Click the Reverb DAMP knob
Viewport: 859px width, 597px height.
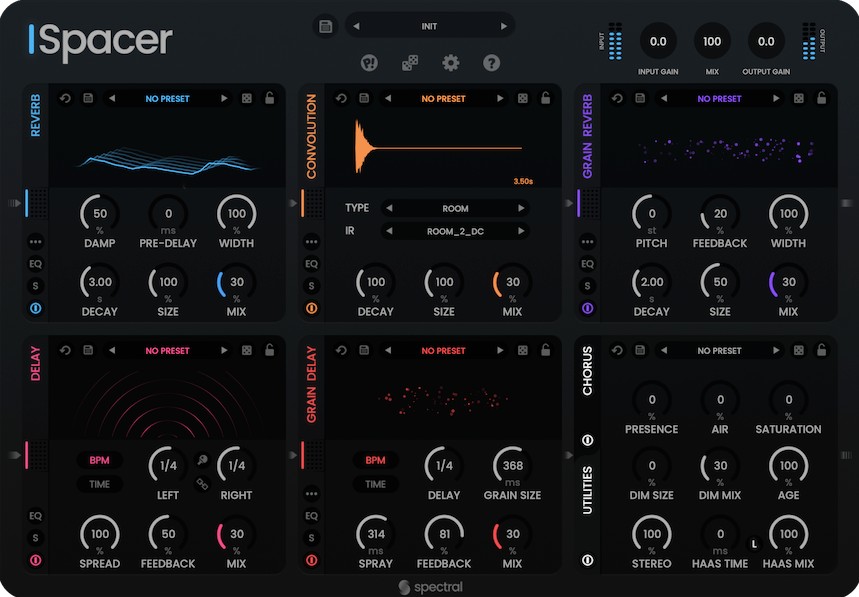coord(100,215)
